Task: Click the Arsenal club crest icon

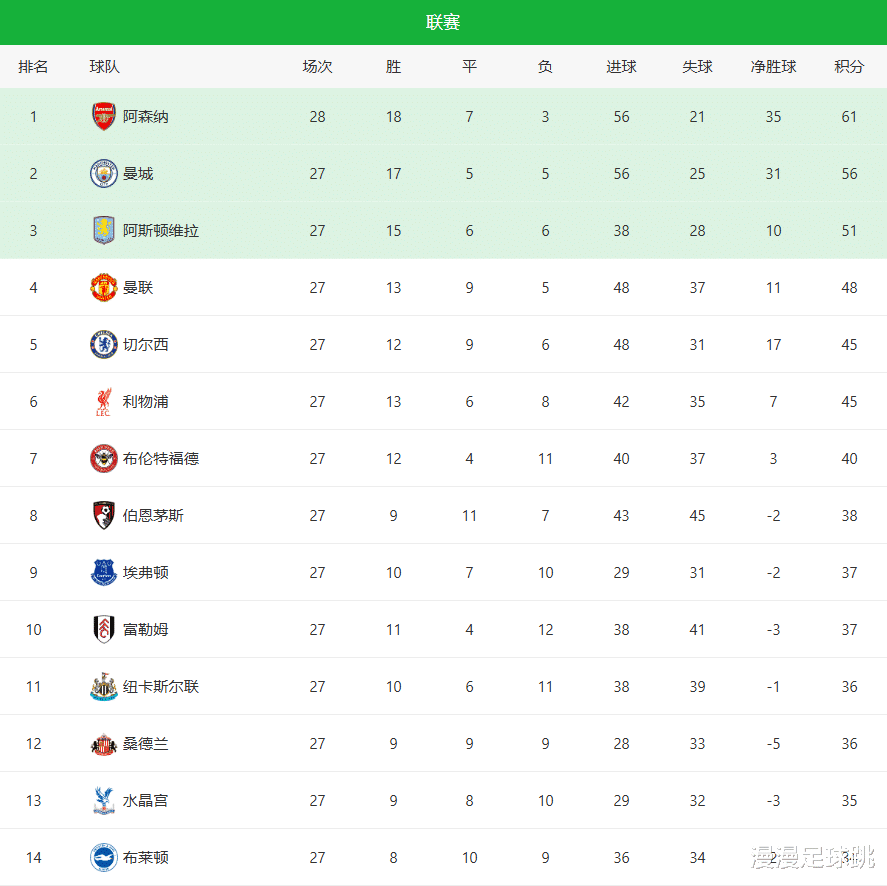Action: click(x=104, y=117)
